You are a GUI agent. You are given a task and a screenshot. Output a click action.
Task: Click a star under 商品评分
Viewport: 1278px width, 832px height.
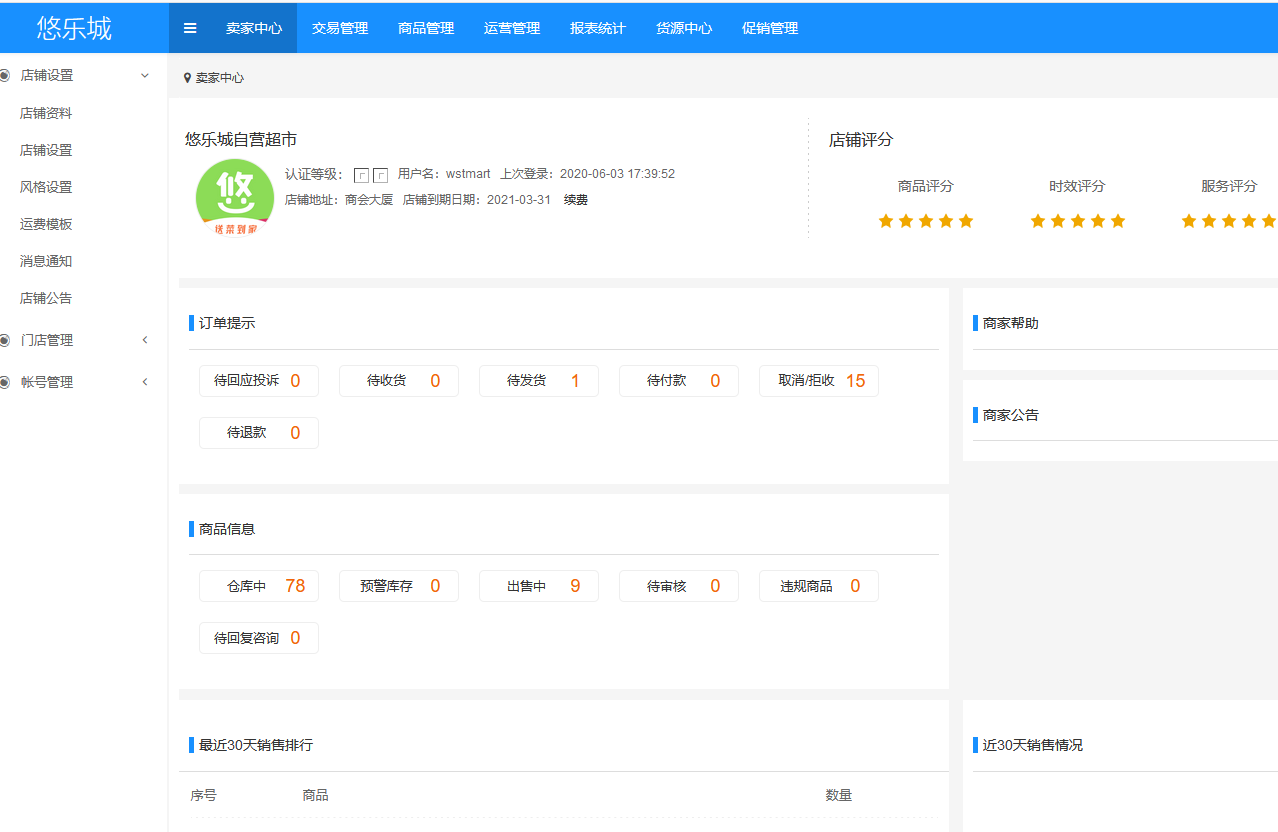point(925,220)
